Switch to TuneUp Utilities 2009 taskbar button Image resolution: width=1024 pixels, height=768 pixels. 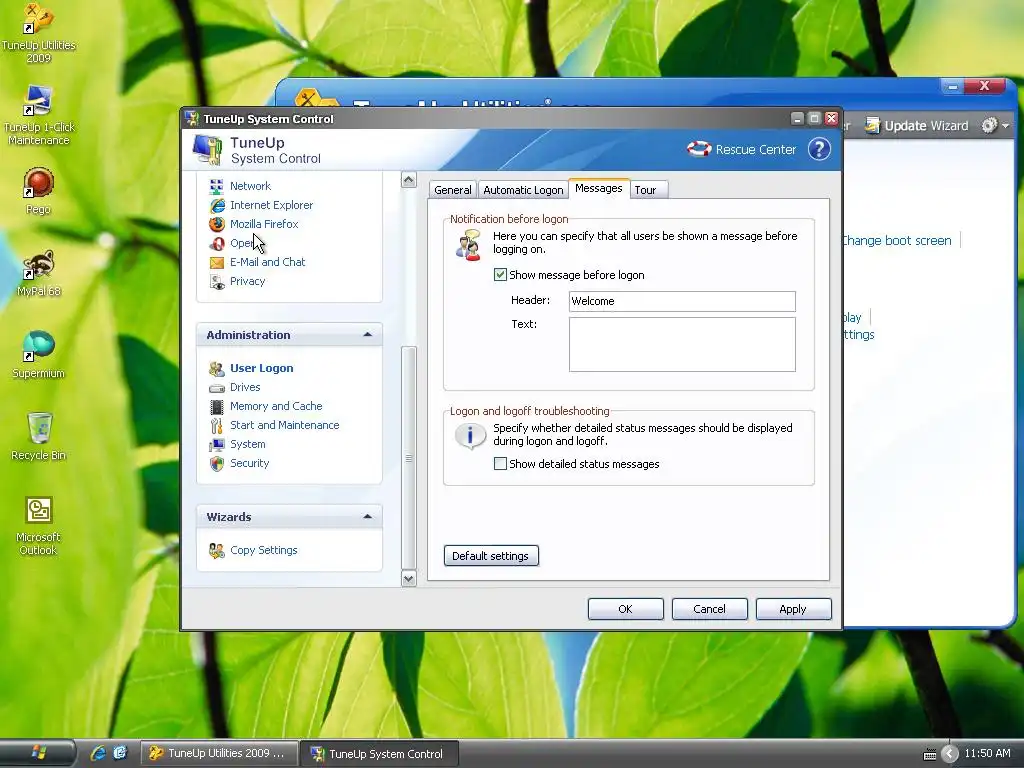coord(219,753)
